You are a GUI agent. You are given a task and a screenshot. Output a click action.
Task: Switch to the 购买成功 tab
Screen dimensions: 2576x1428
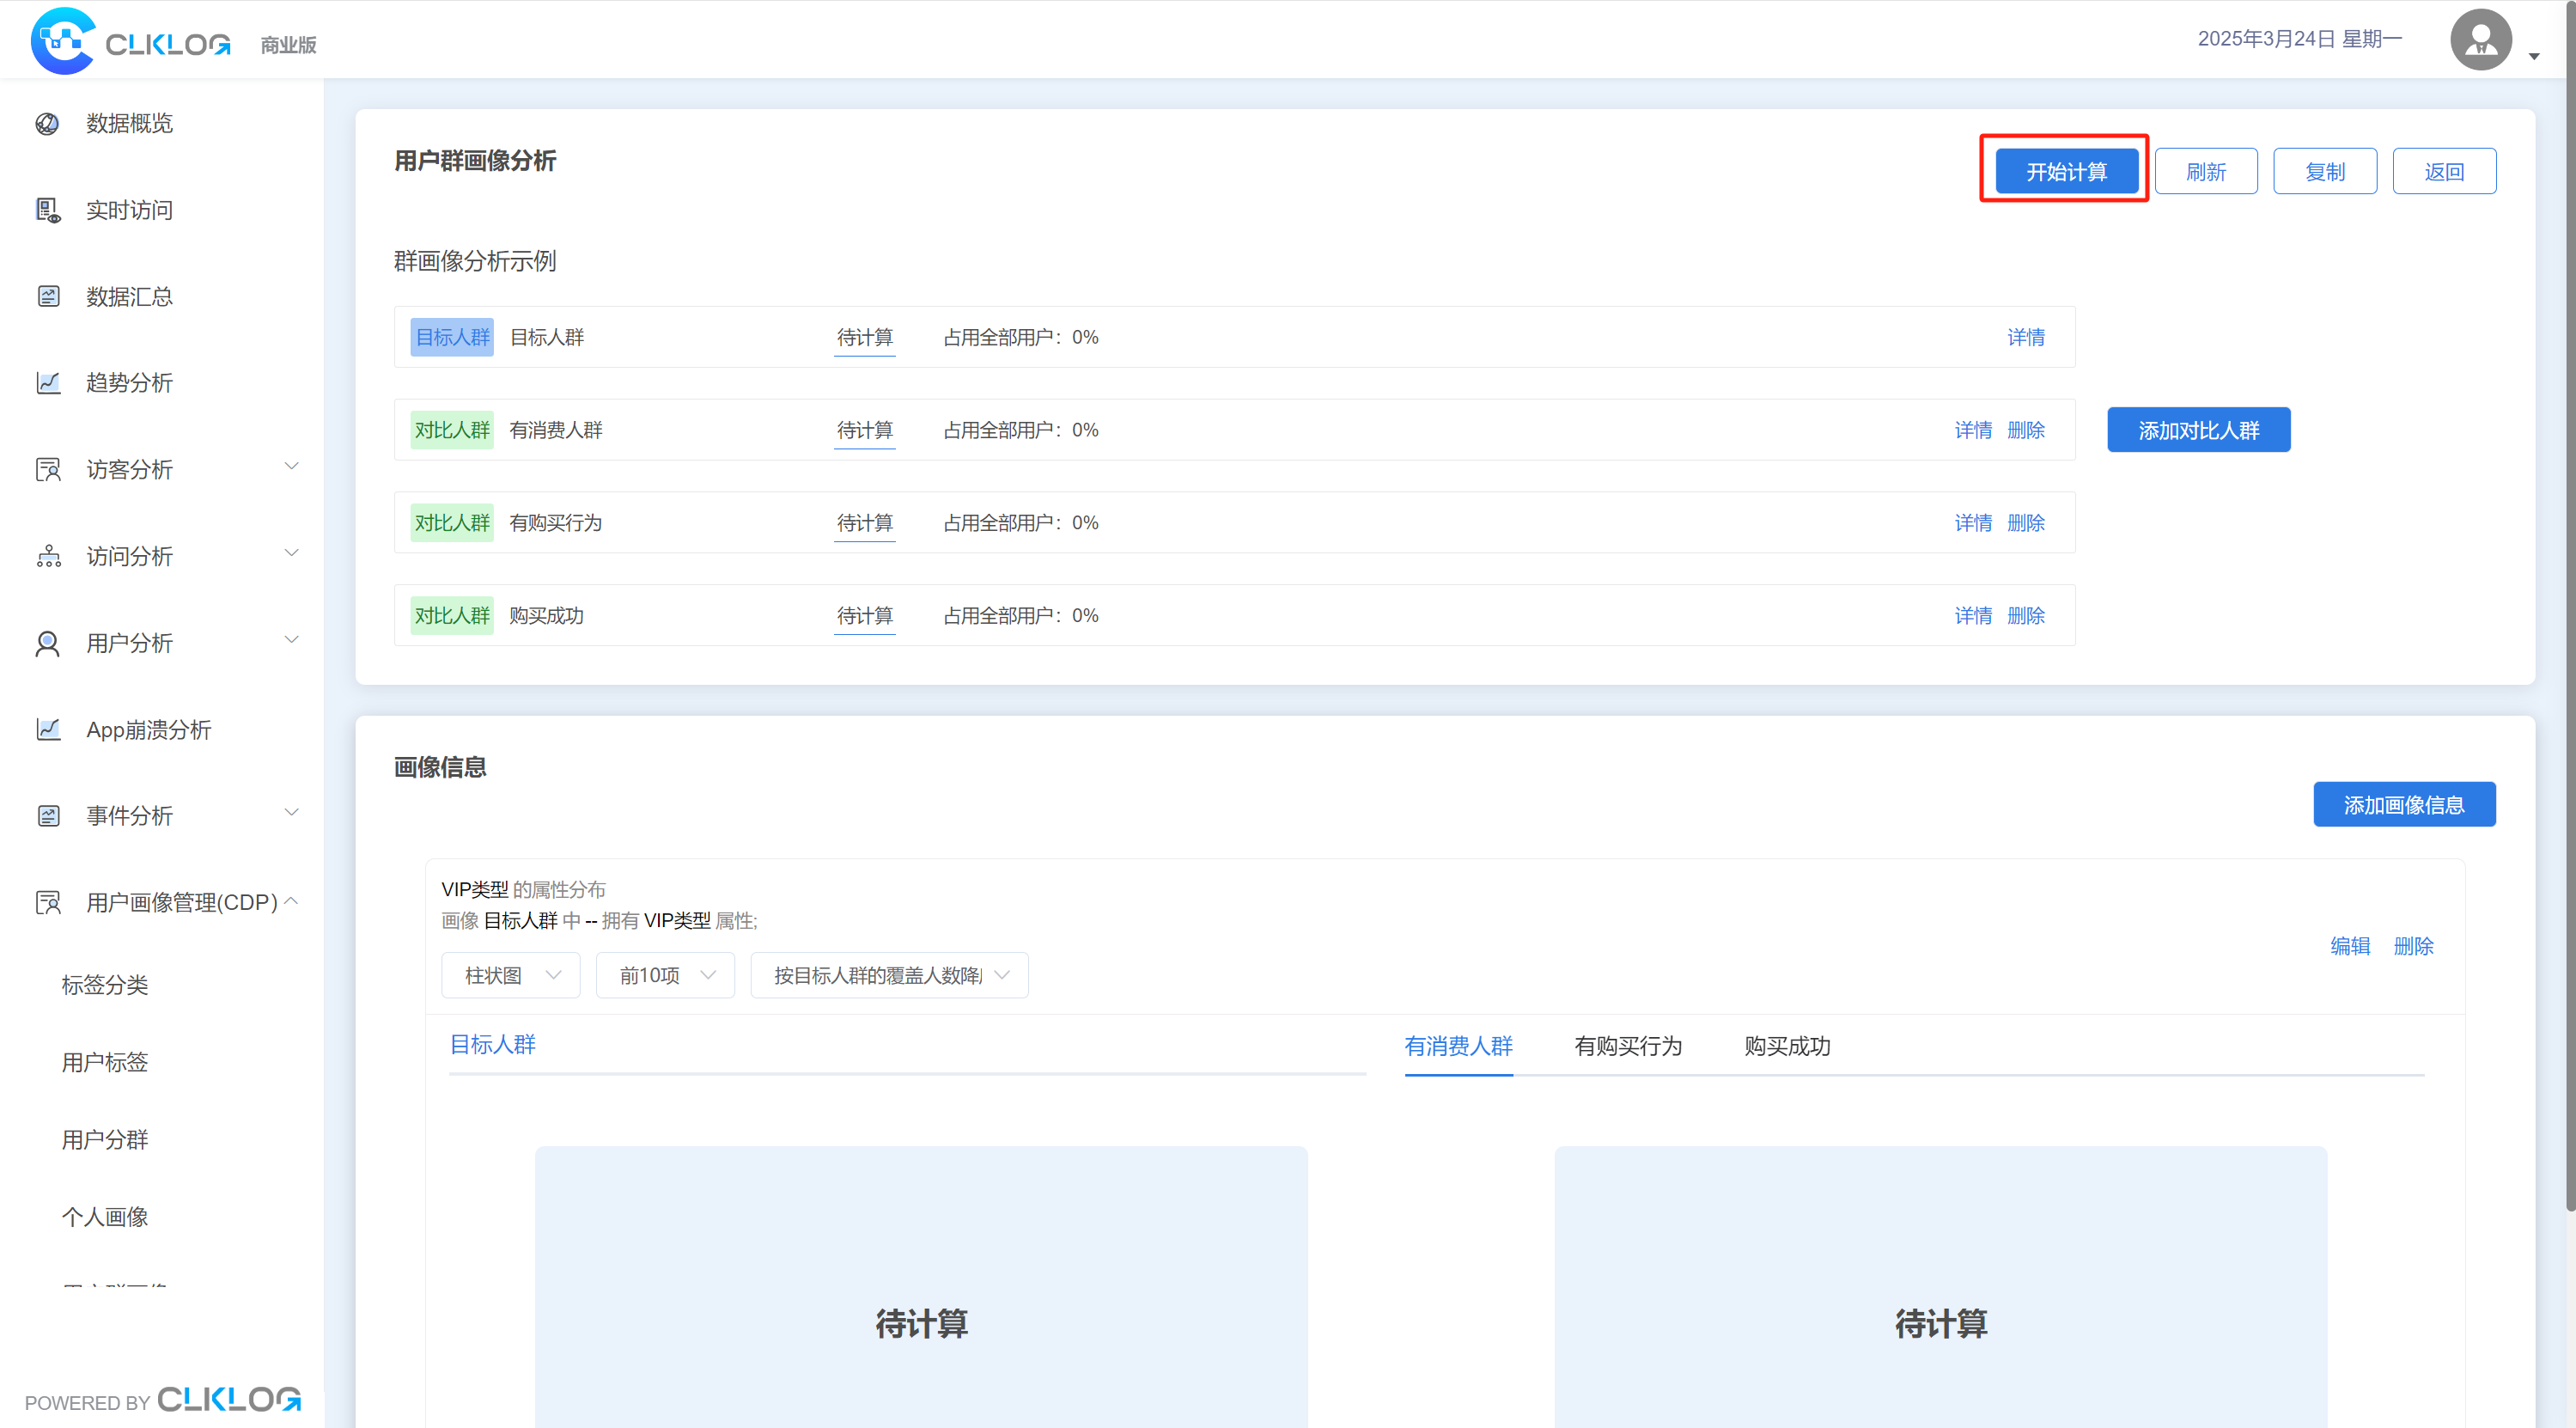pos(1787,1046)
